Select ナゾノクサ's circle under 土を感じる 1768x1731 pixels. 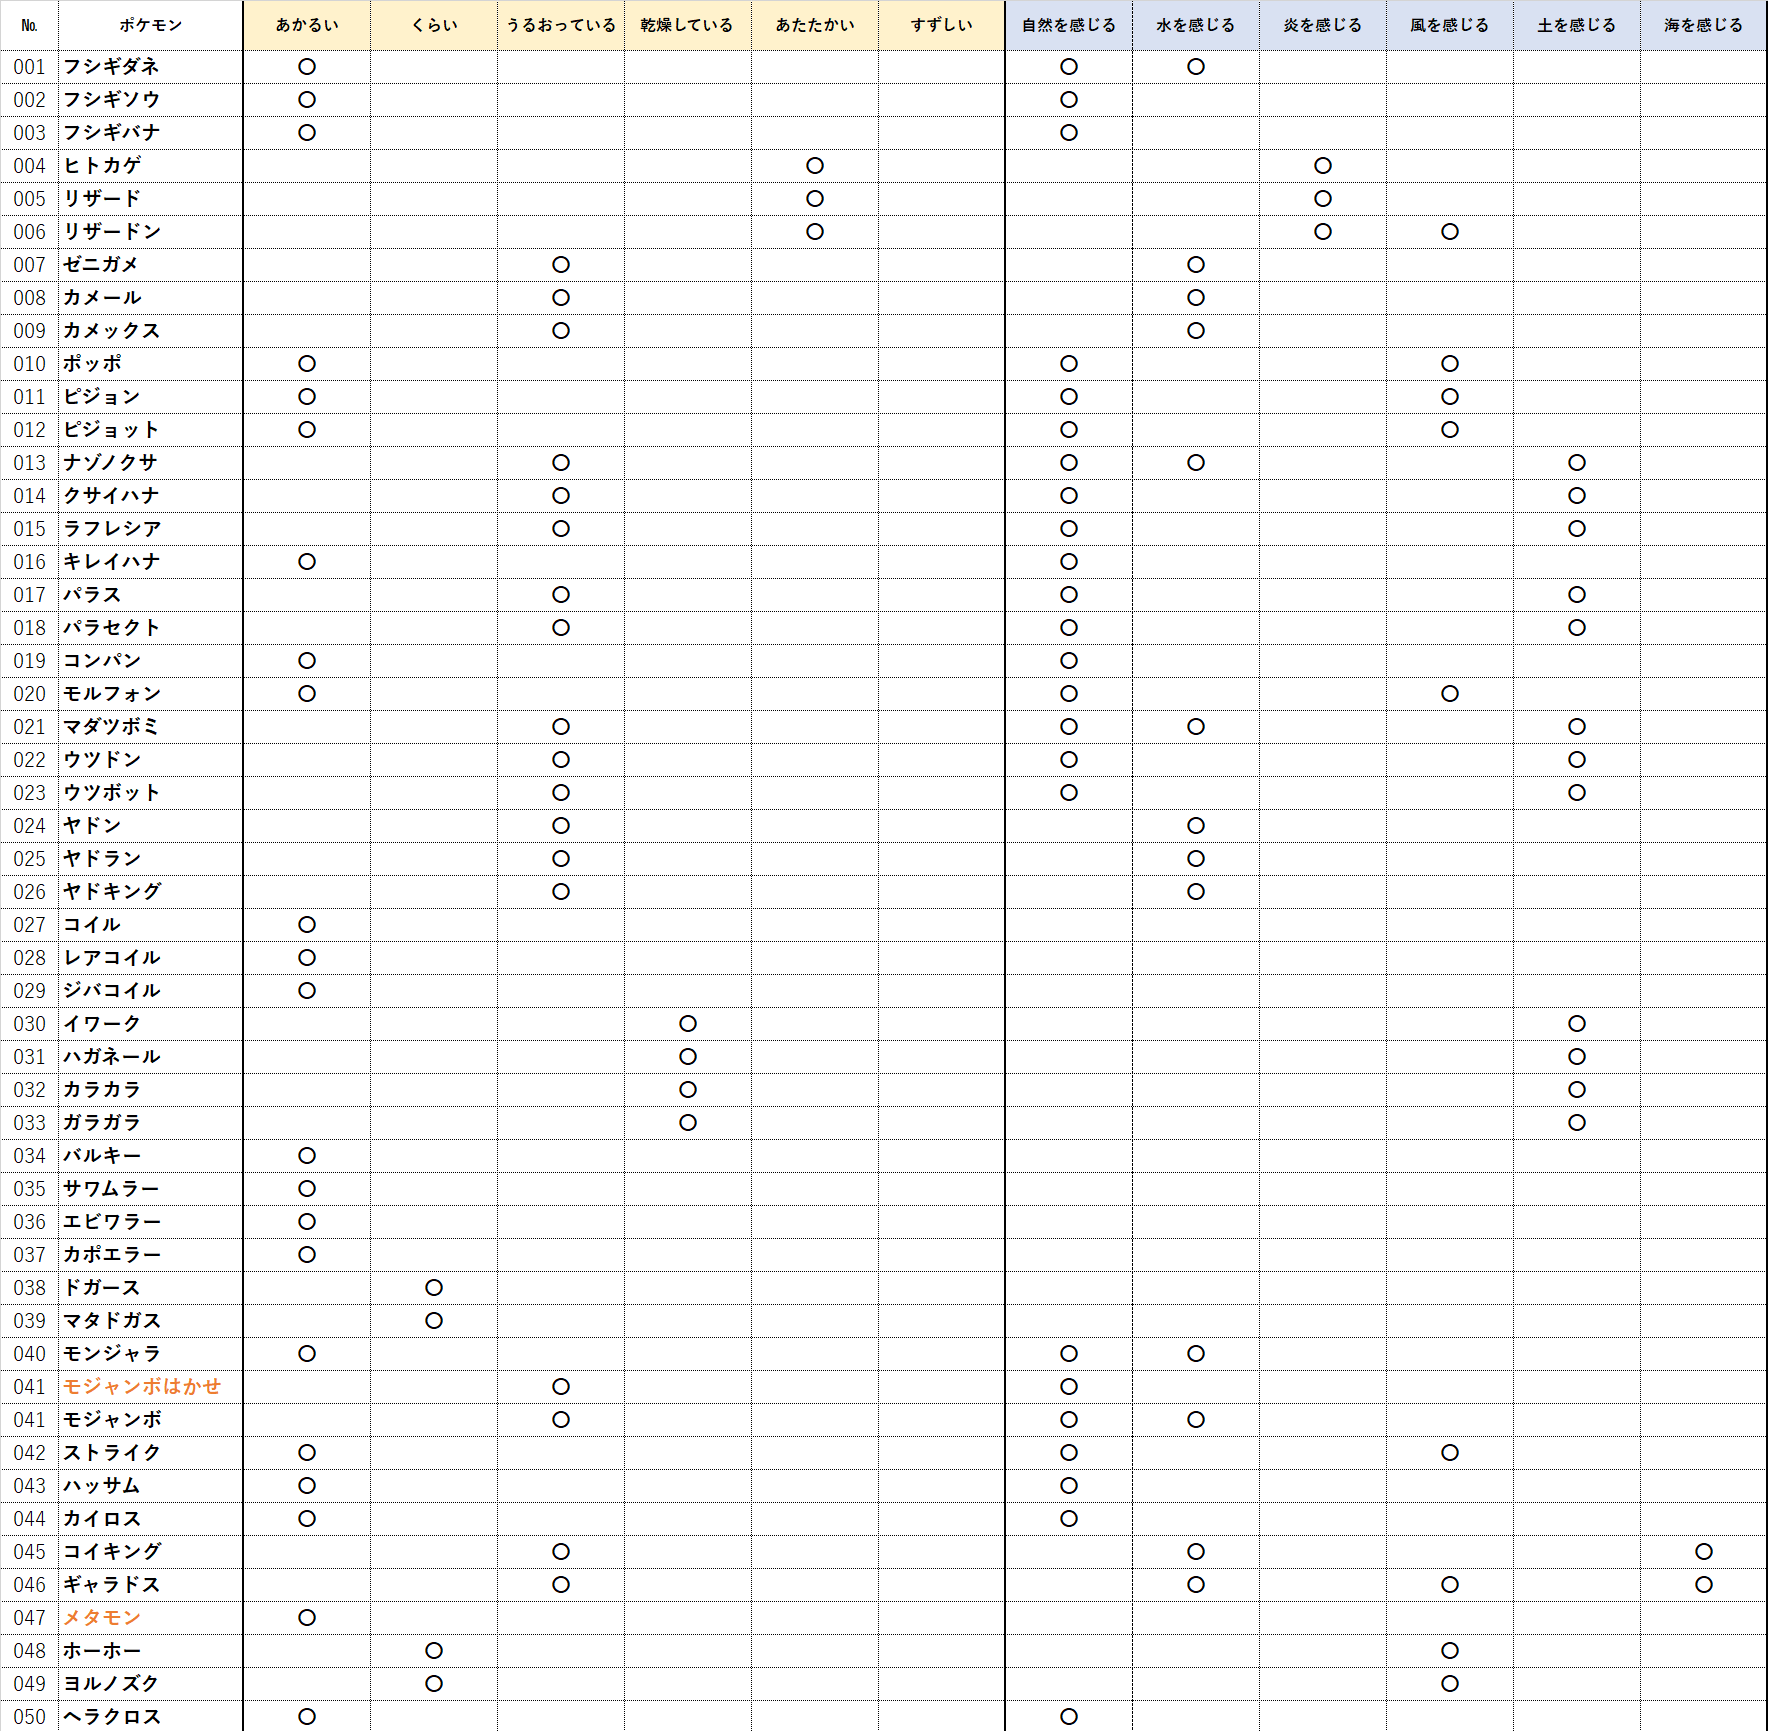1577,463
